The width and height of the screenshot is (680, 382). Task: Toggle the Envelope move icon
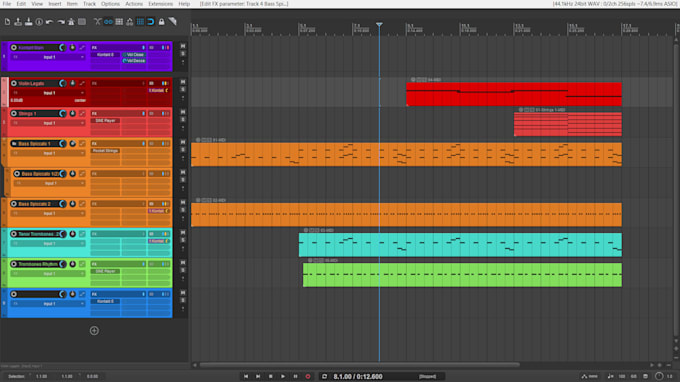tap(129, 22)
